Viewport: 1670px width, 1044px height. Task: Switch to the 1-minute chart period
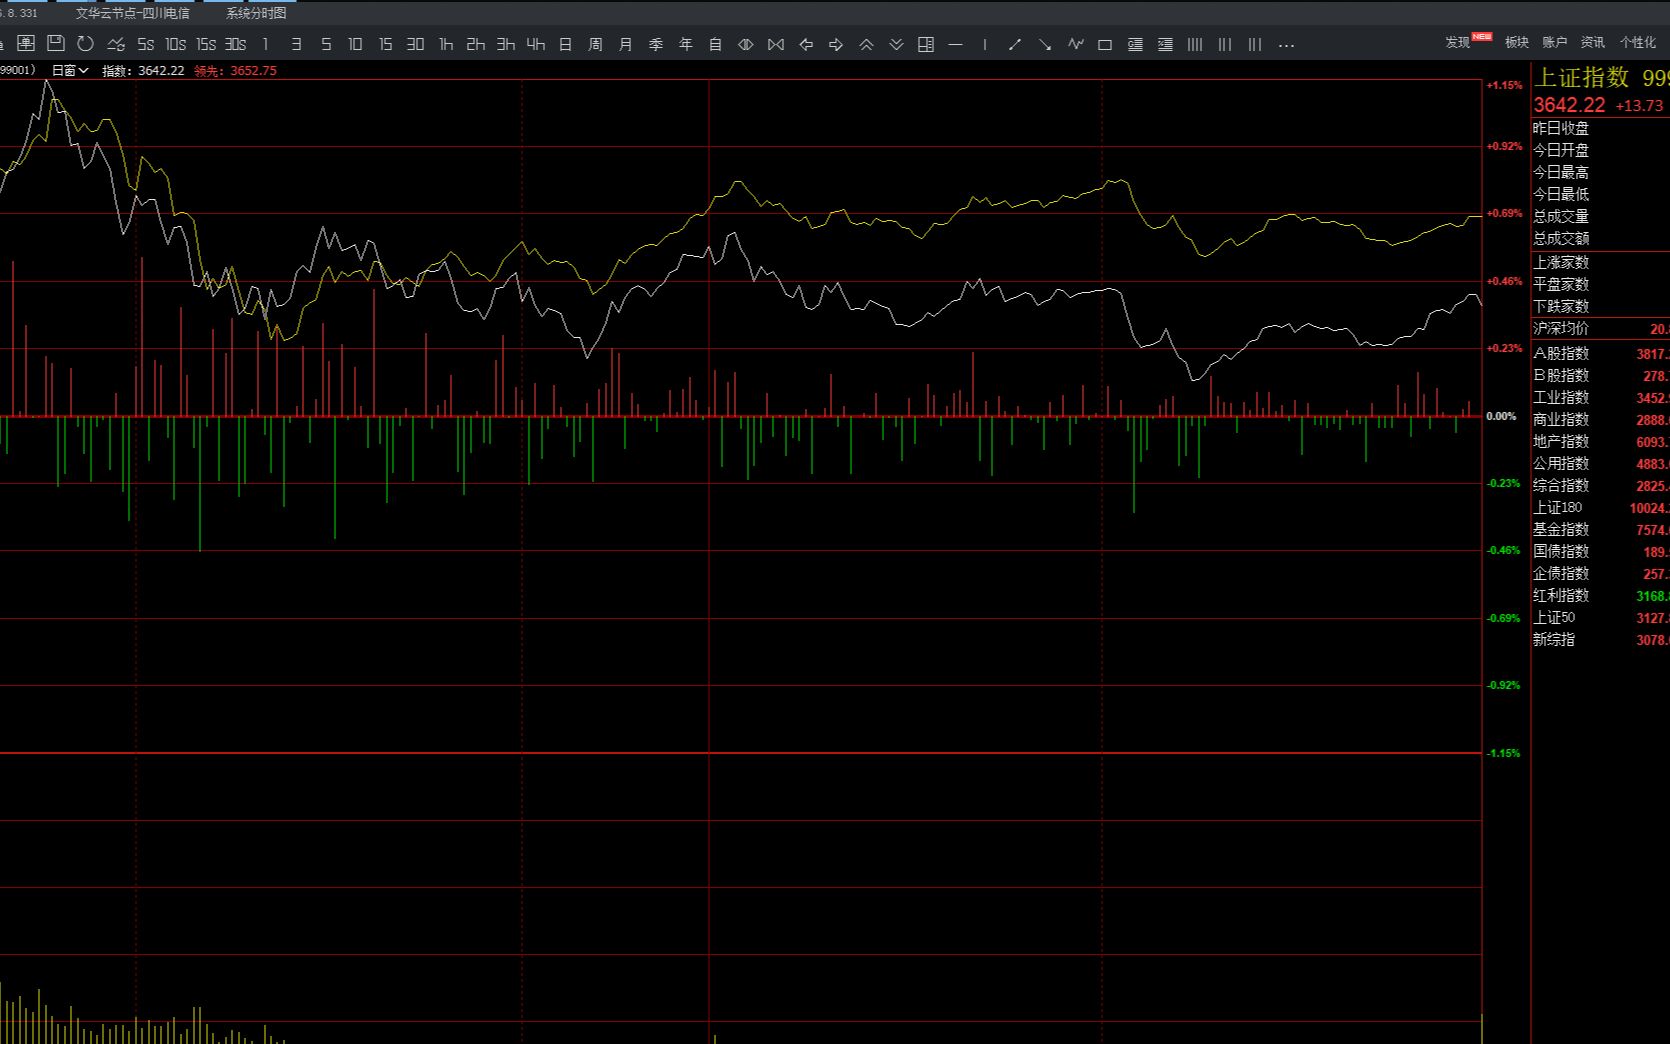point(266,44)
